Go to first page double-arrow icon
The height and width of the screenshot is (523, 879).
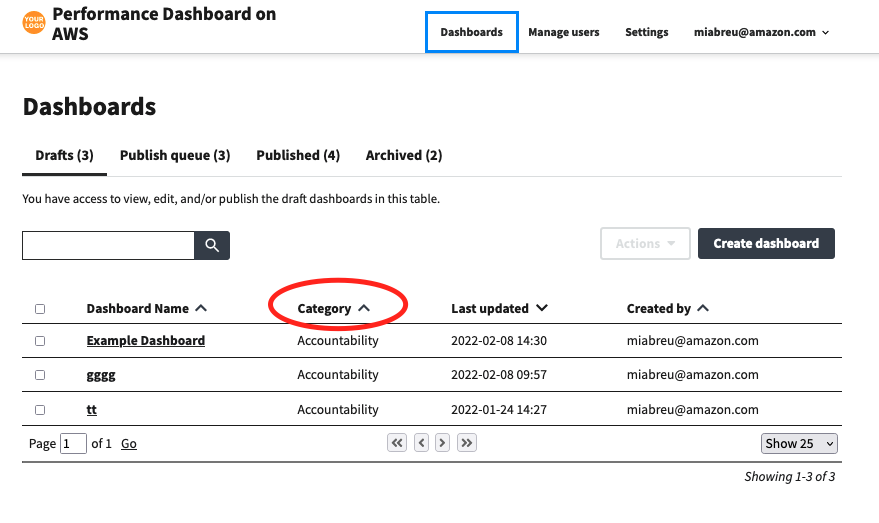pyautogui.click(x=397, y=443)
